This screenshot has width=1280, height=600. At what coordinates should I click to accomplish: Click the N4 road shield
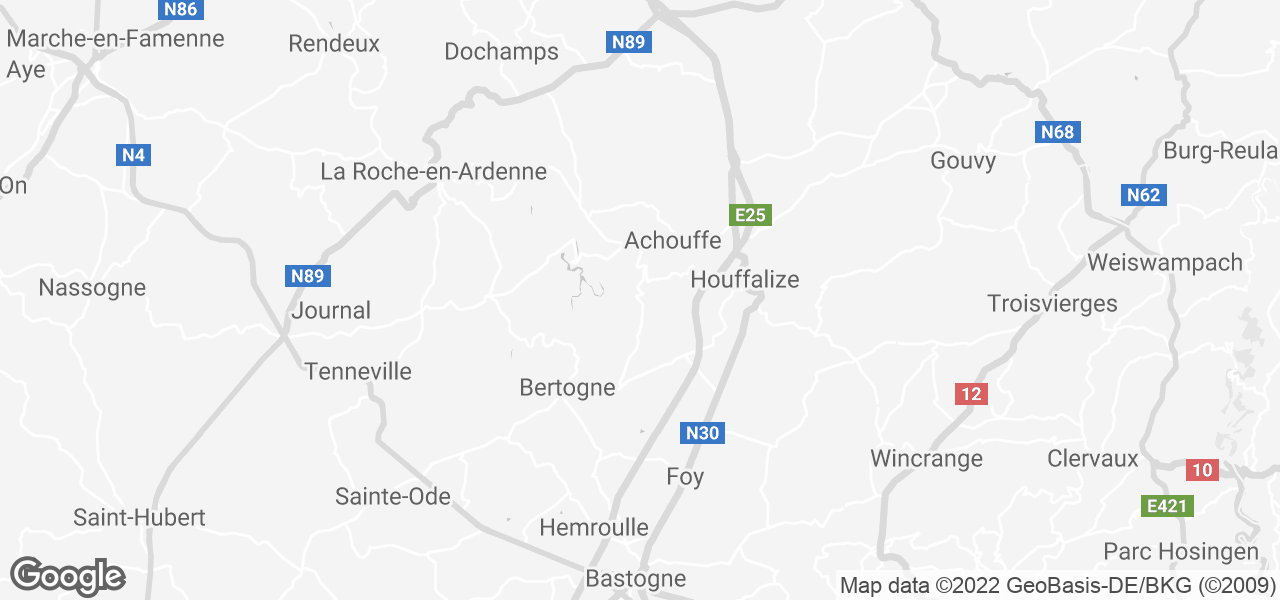pyautogui.click(x=134, y=155)
